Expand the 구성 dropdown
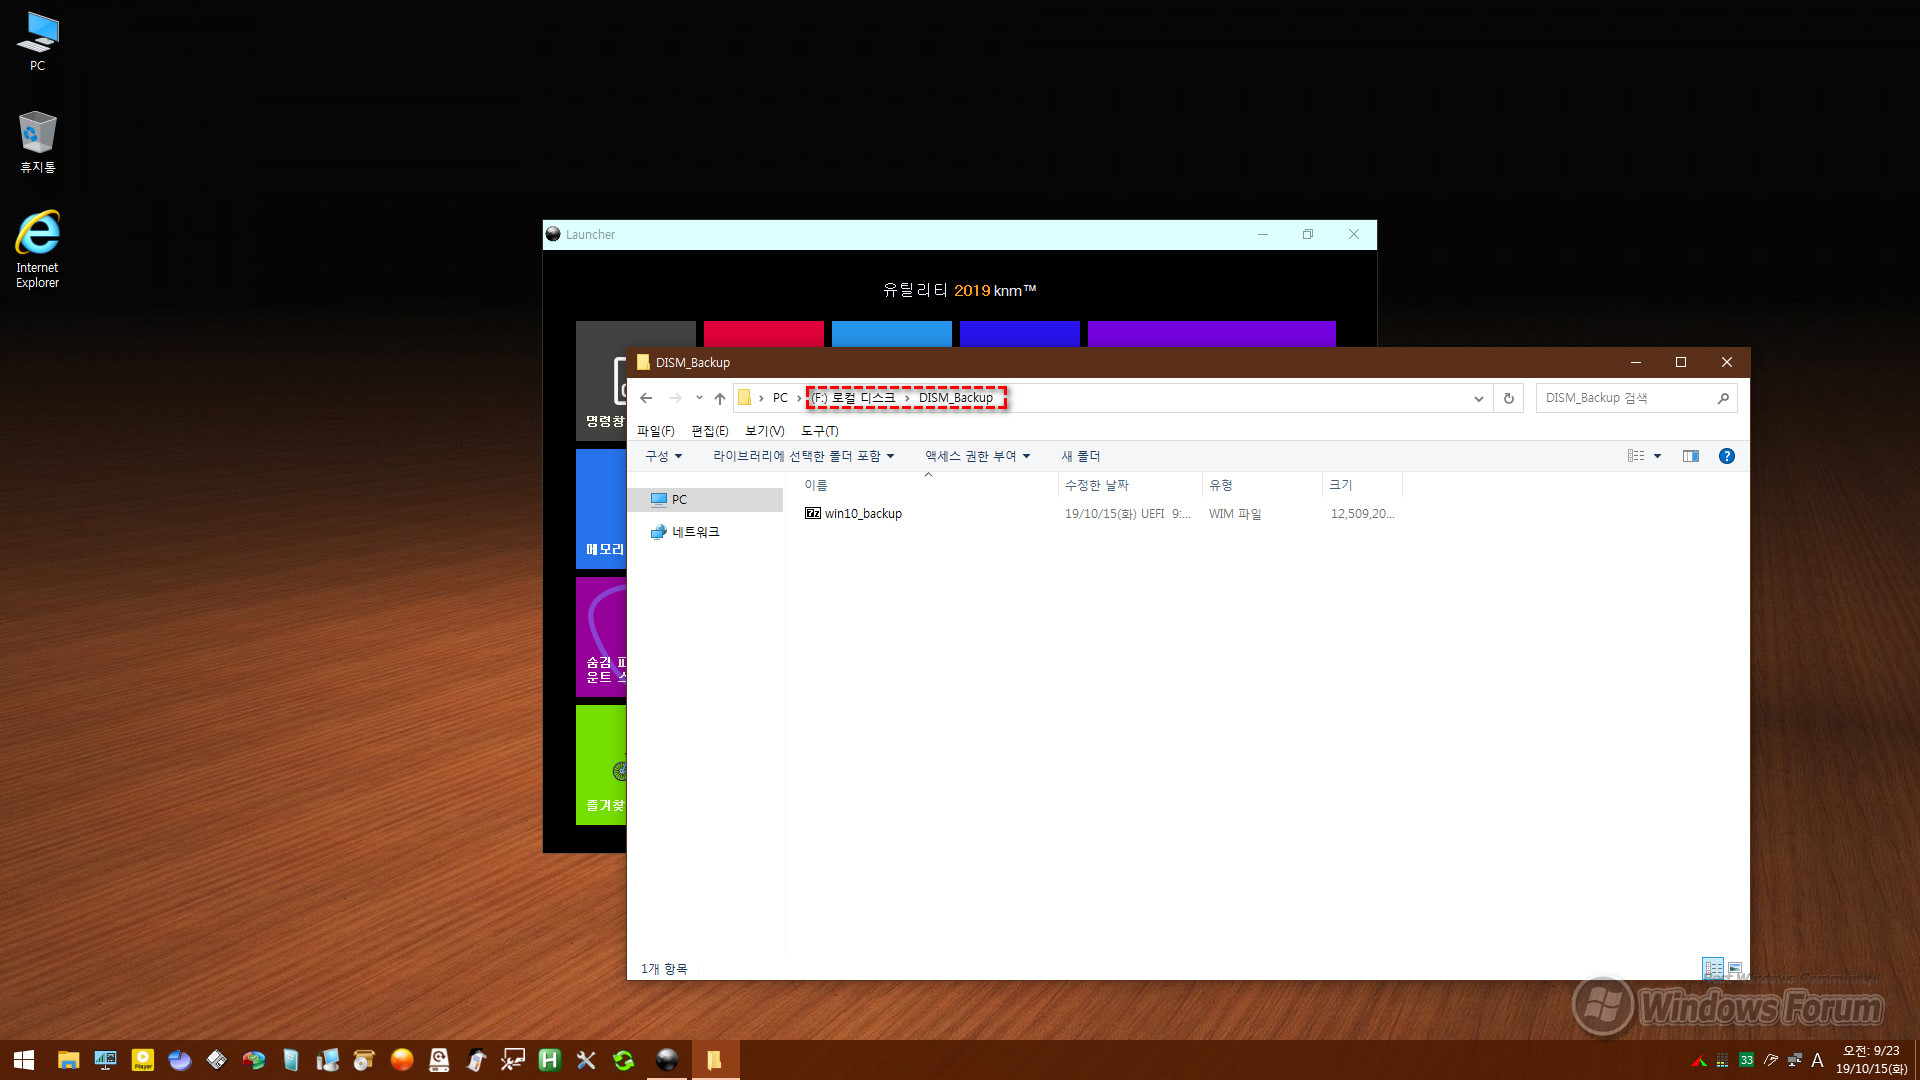 [x=664, y=456]
